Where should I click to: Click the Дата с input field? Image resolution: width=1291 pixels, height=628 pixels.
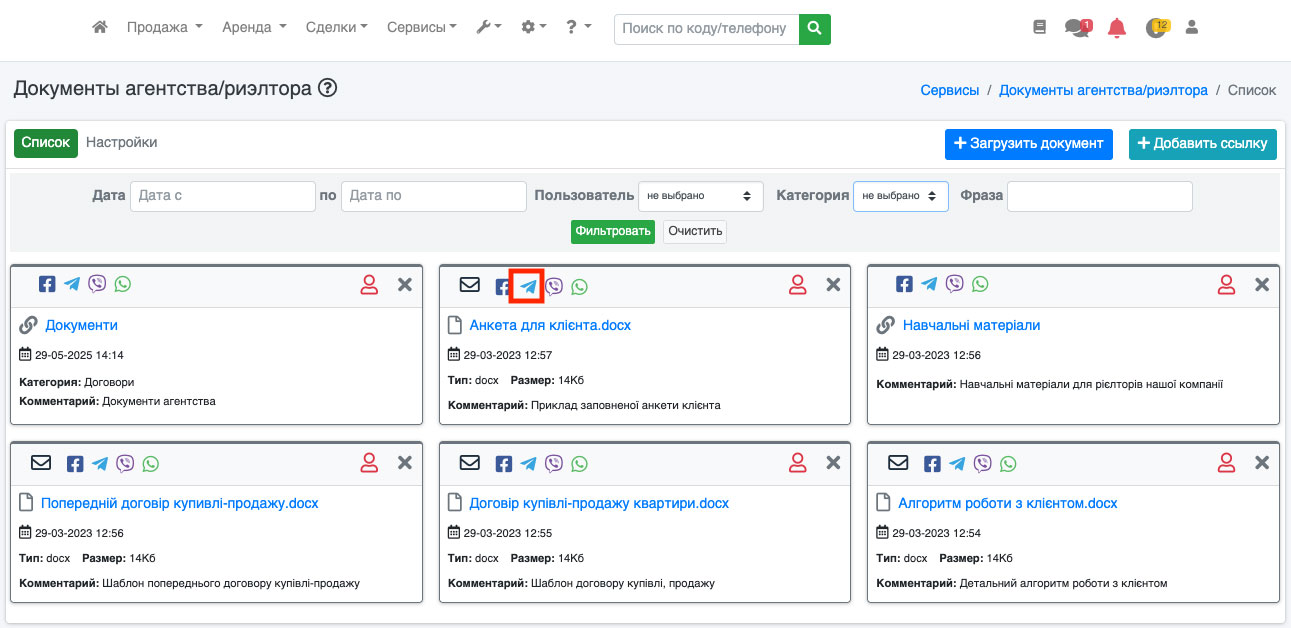click(x=222, y=196)
